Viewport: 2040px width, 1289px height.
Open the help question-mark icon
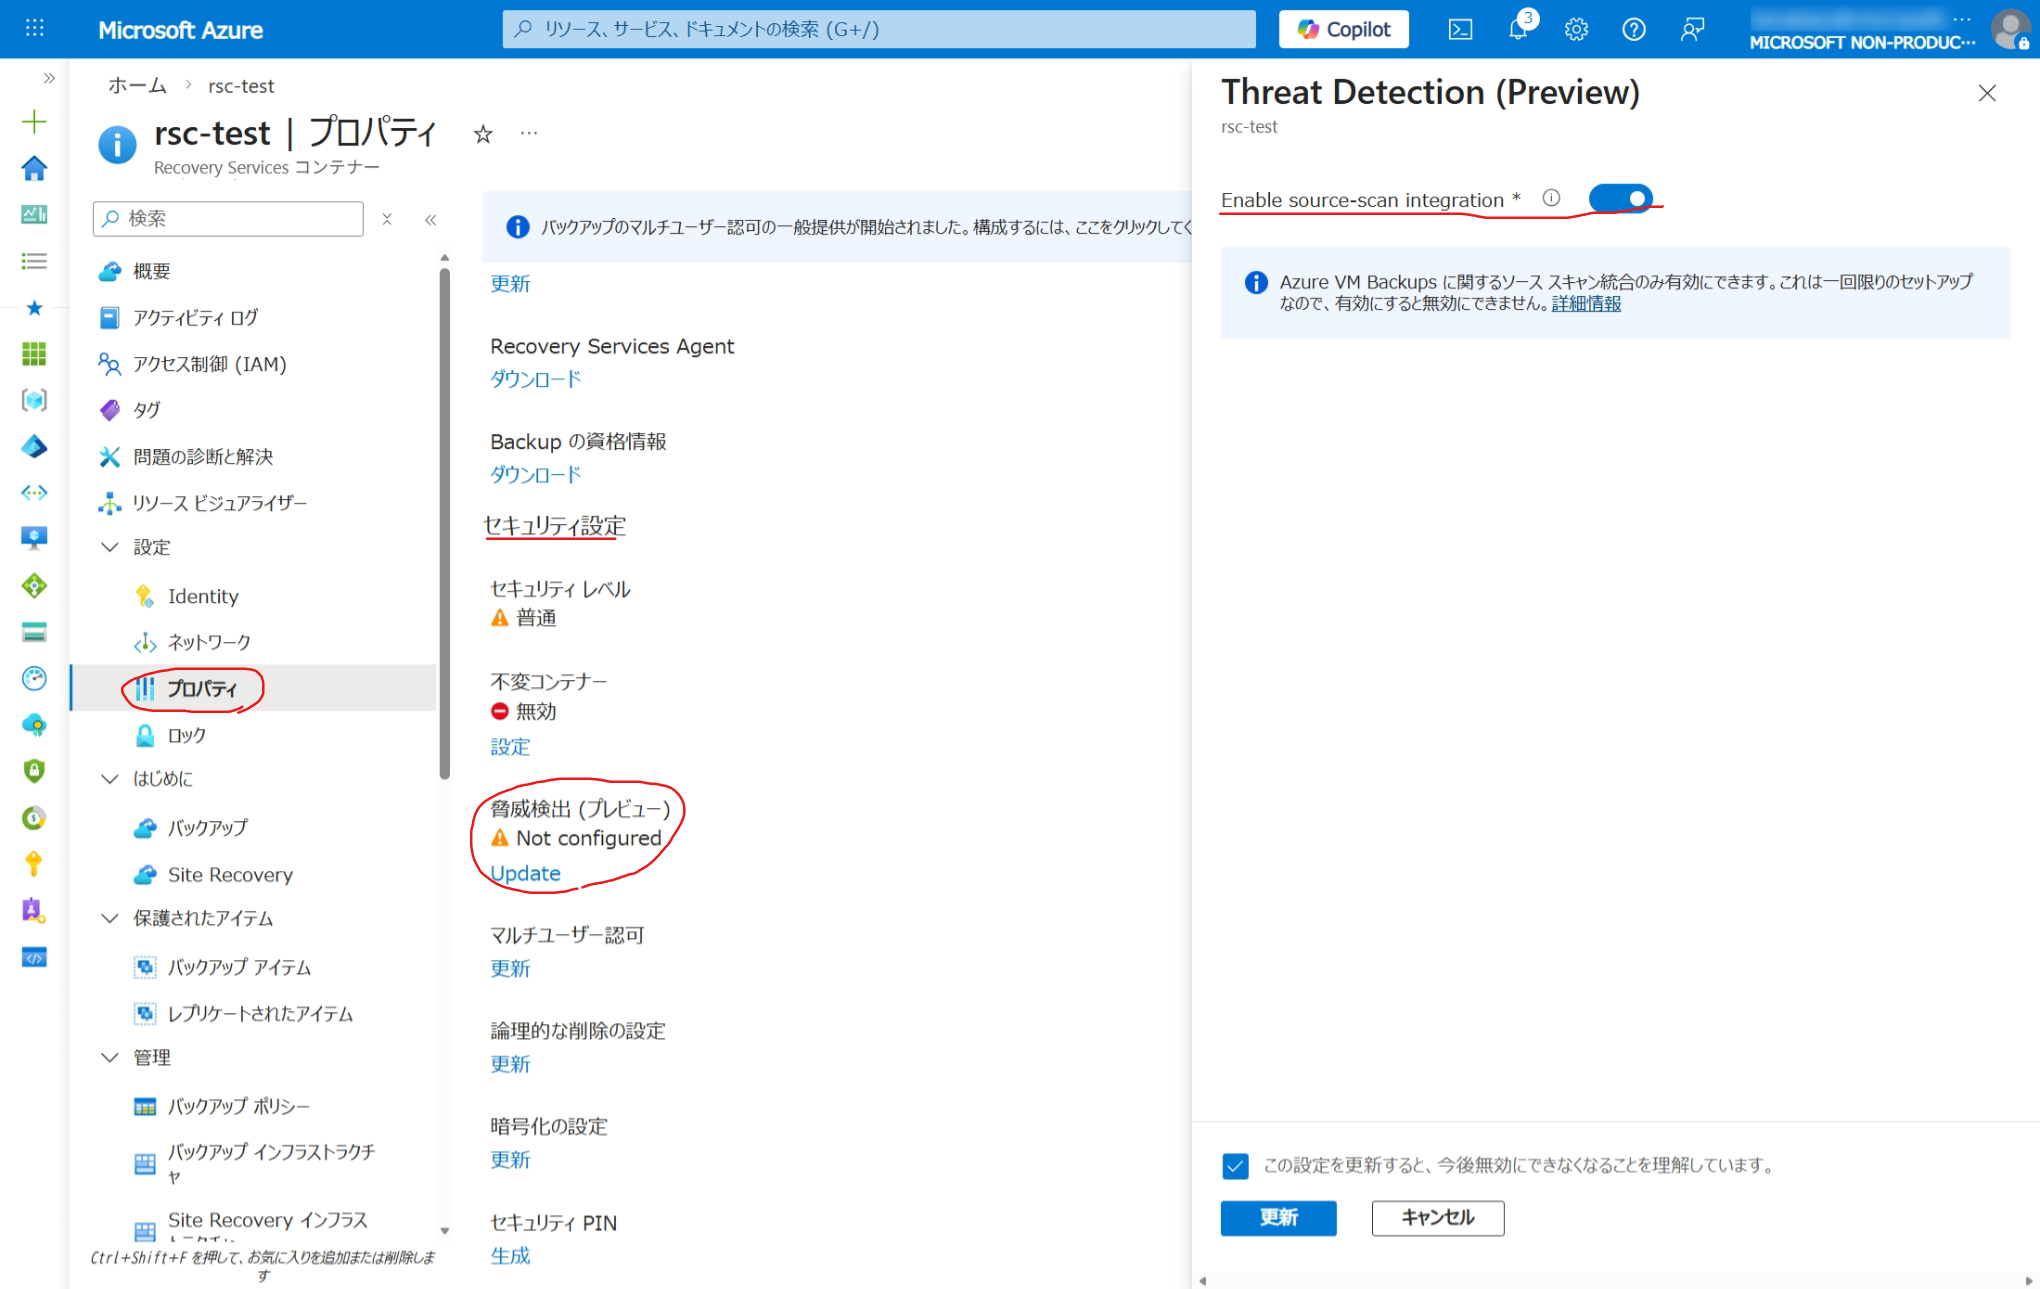point(1633,29)
